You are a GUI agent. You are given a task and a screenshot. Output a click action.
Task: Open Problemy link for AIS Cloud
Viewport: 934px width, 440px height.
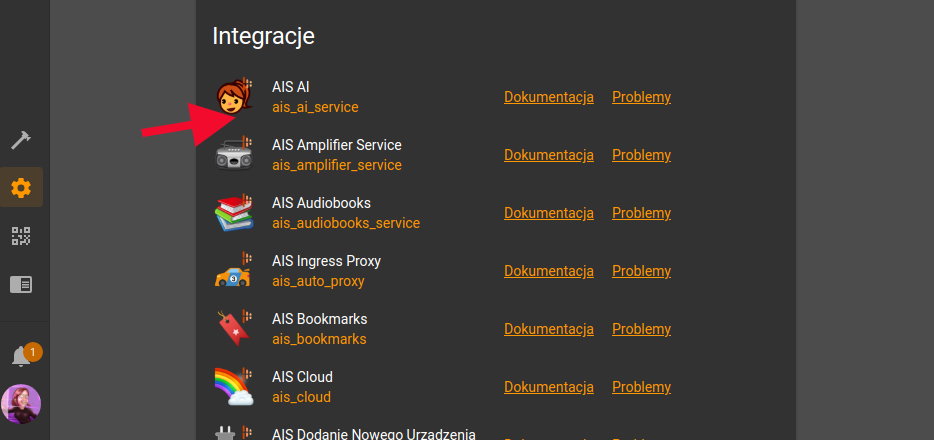(642, 387)
